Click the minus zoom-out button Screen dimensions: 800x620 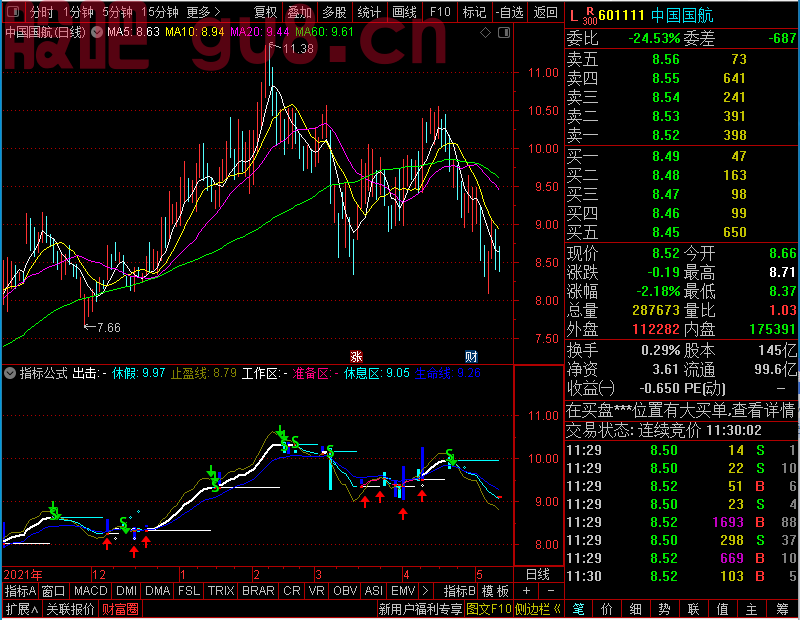[551, 591]
